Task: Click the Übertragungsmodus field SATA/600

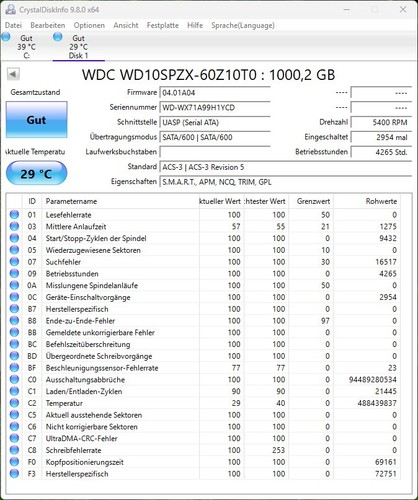Action: click(215, 137)
